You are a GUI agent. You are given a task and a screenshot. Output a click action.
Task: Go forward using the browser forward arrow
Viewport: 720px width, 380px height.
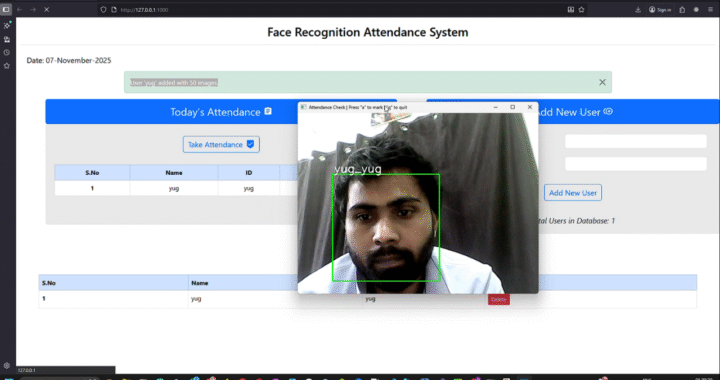click(33, 9)
